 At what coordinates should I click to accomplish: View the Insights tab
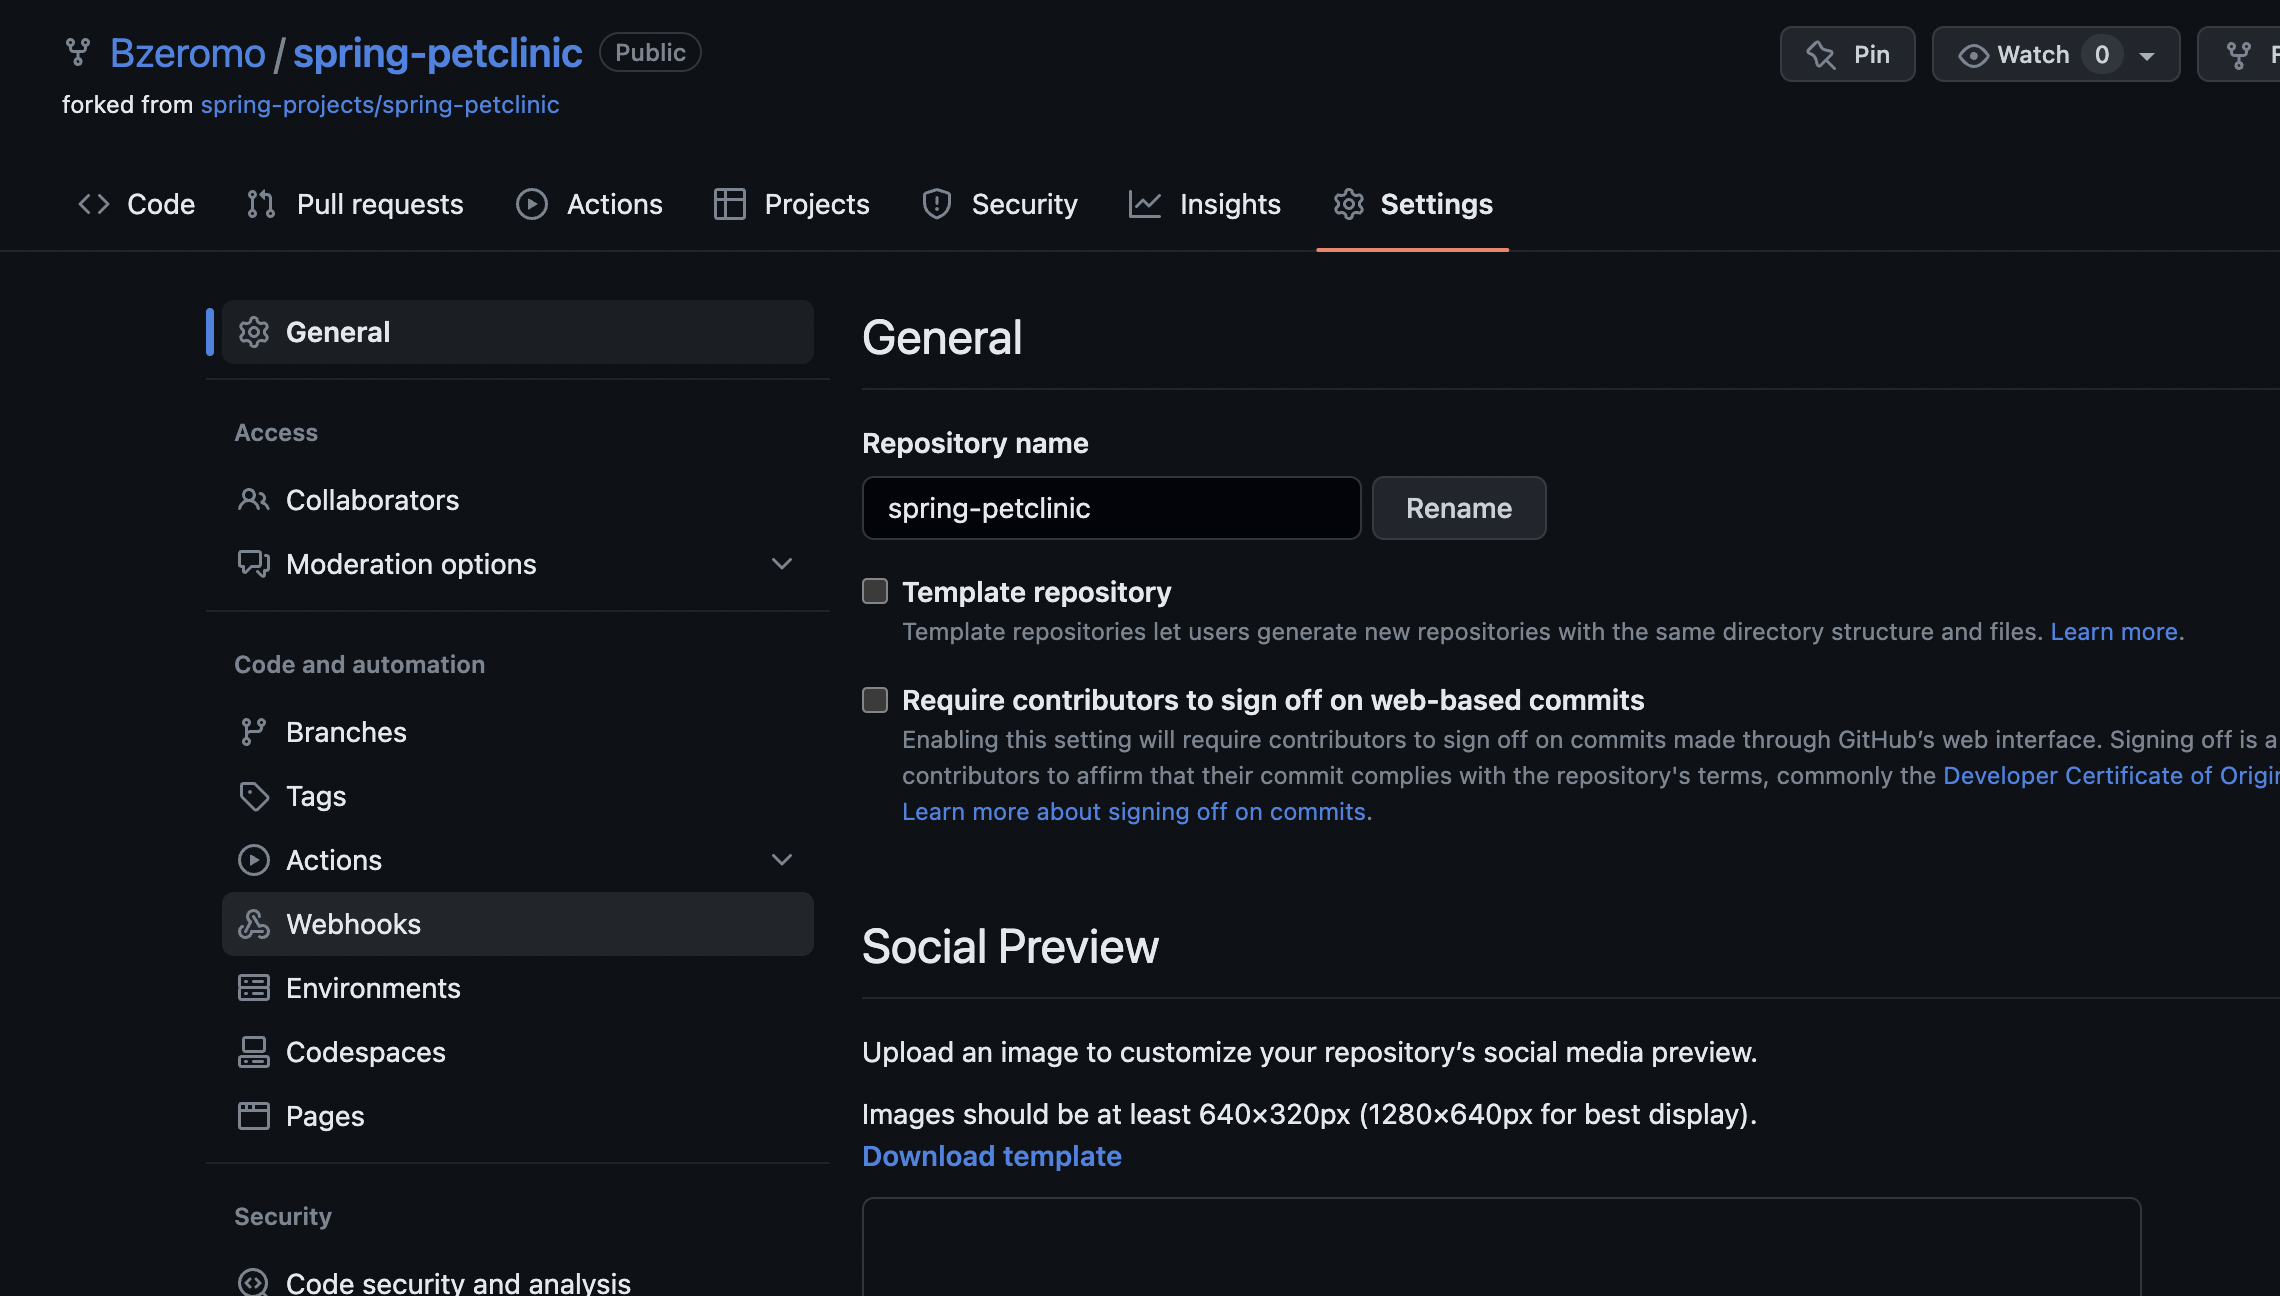[1205, 204]
